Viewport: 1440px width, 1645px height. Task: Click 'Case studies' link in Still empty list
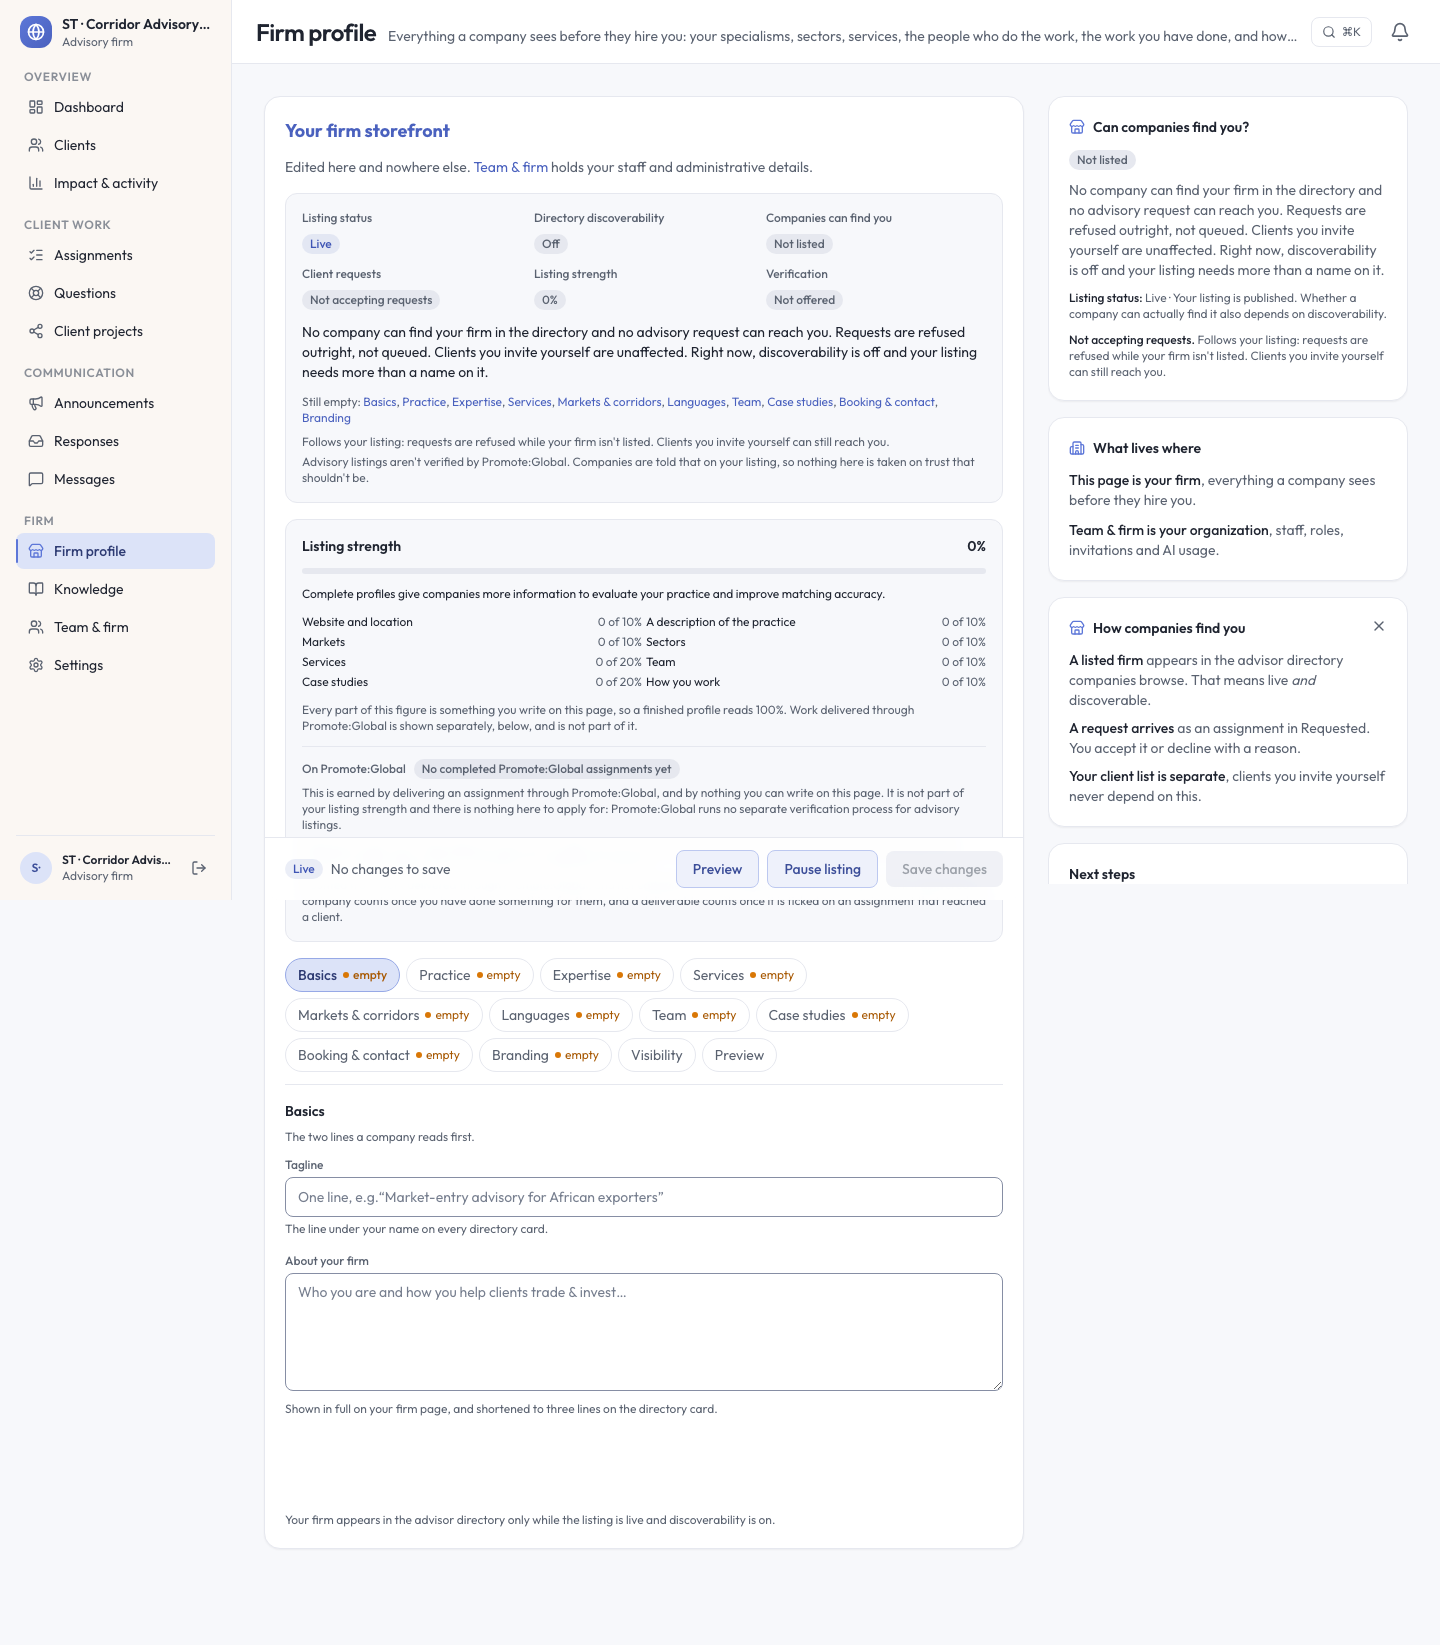click(800, 402)
